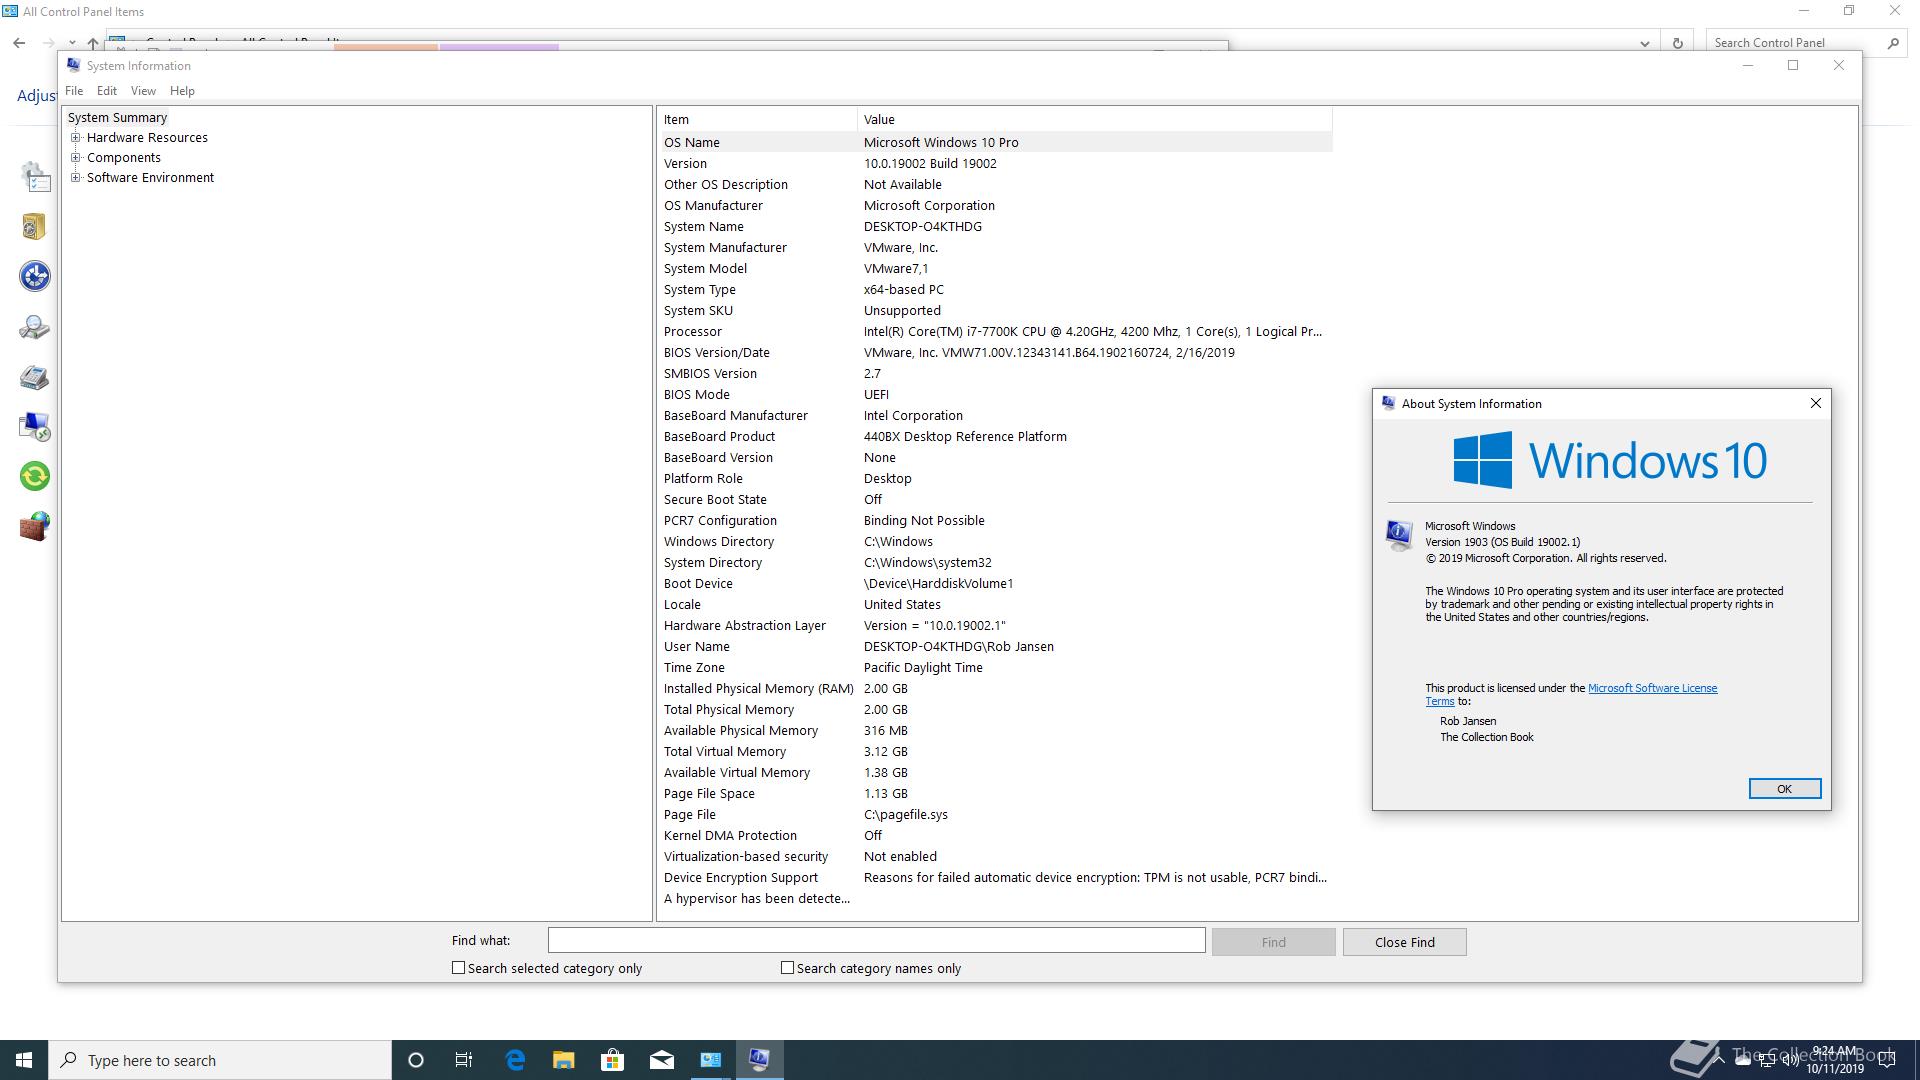The width and height of the screenshot is (1920, 1080).
Task: Open Control Panel address bar dropdown
Action: pos(1645,43)
